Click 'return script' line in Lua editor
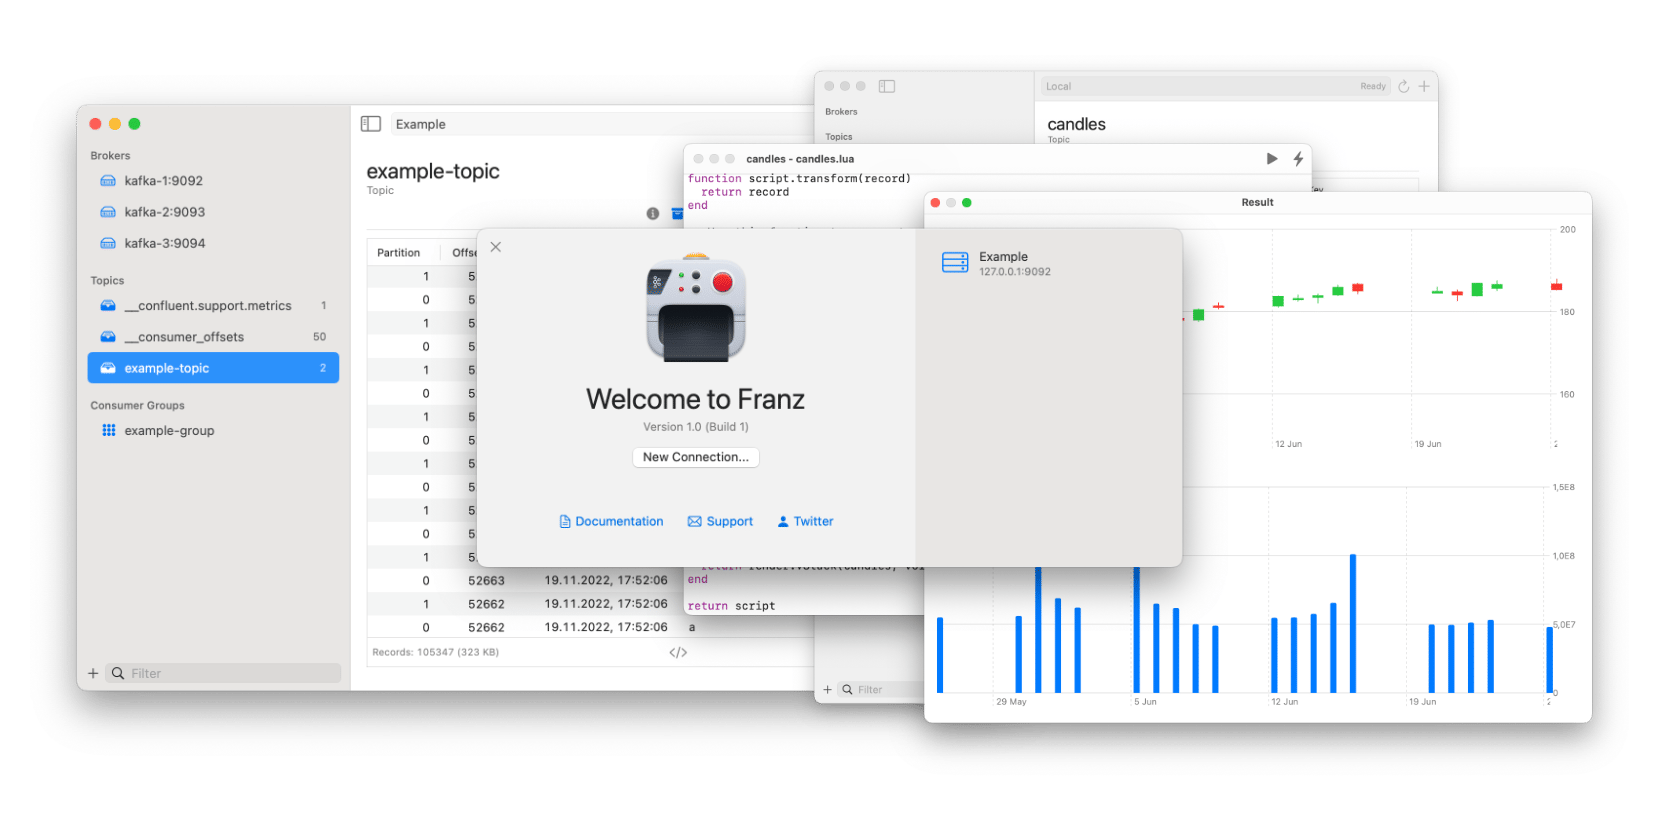Screen dimensions: 1660x830 (731, 606)
